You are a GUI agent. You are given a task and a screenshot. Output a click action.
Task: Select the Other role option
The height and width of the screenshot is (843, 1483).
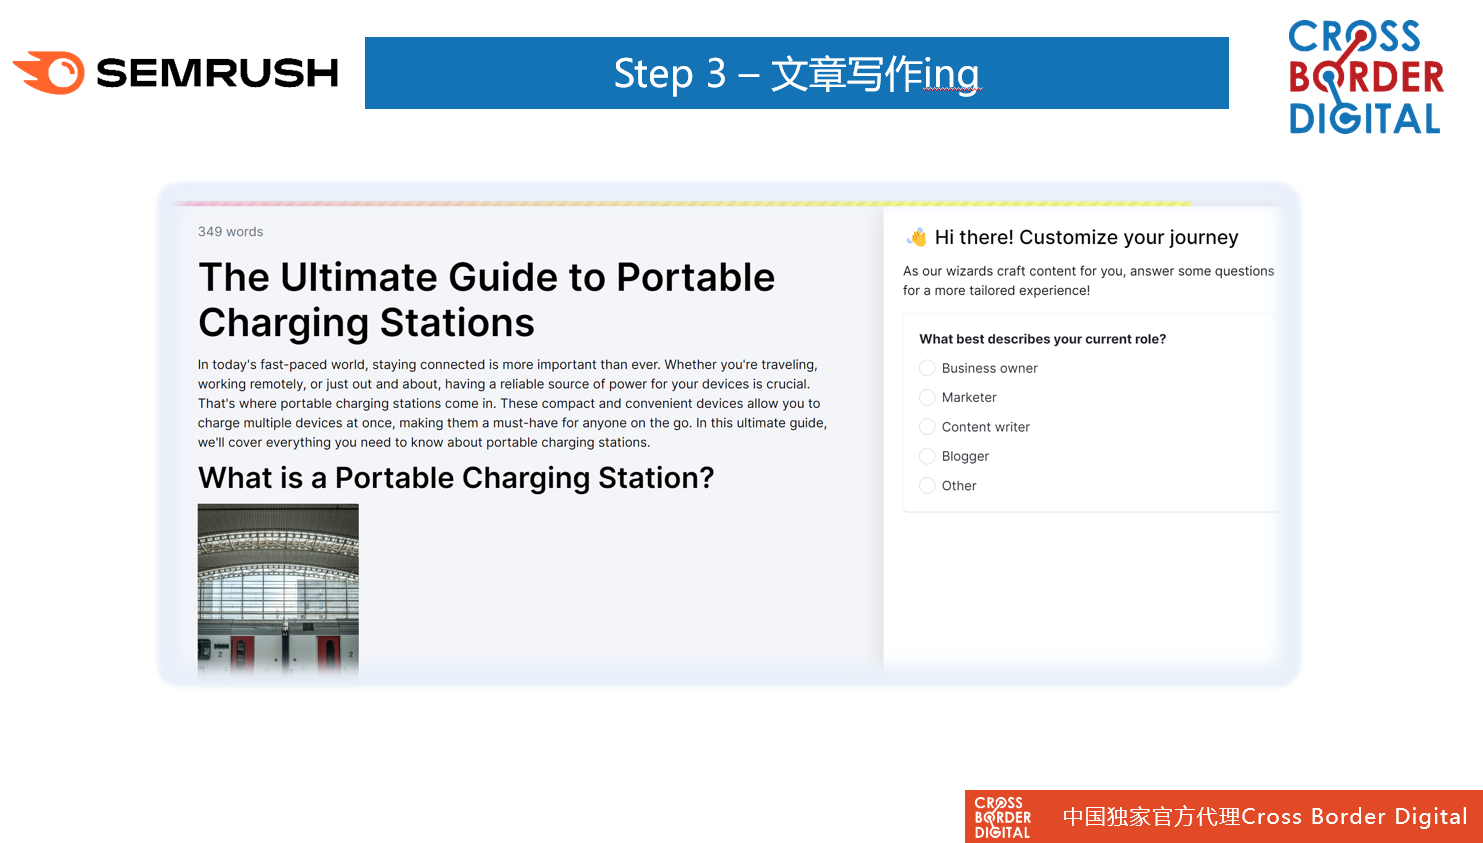[x=927, y=486]
